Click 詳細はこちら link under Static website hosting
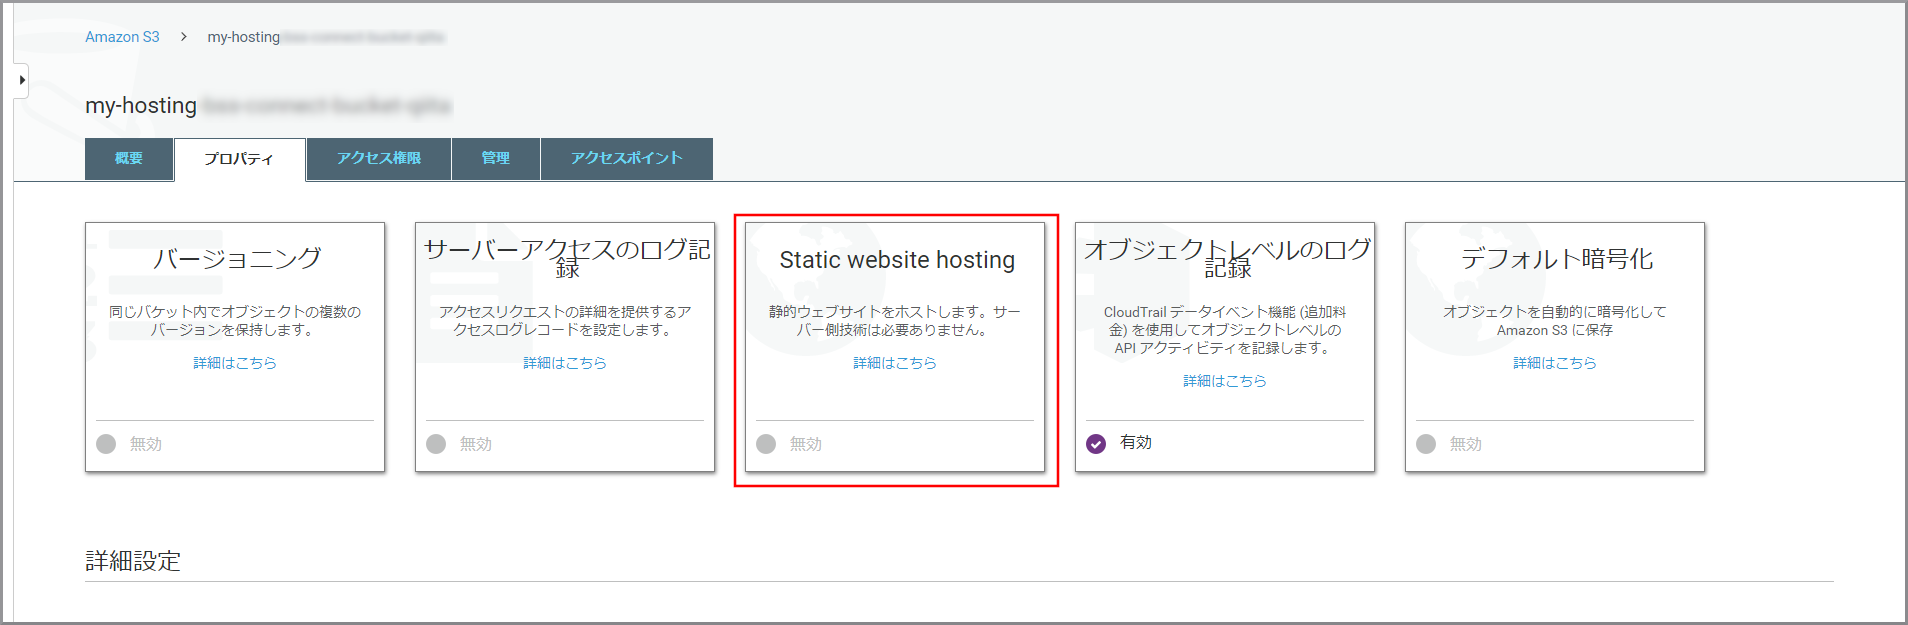Image resolution: width=1908 pixels, height=625 pixels. pyautogui.click(x=895, y=363)
